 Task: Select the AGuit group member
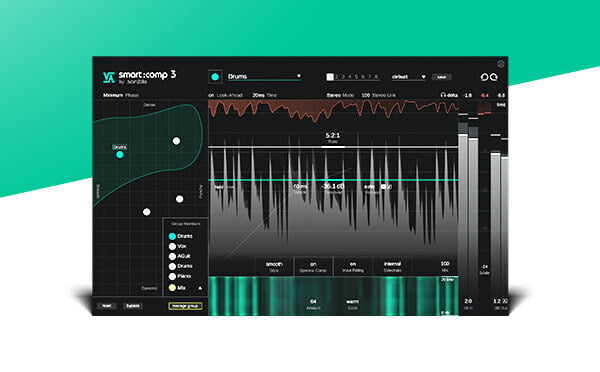click(x=180, y=256)
